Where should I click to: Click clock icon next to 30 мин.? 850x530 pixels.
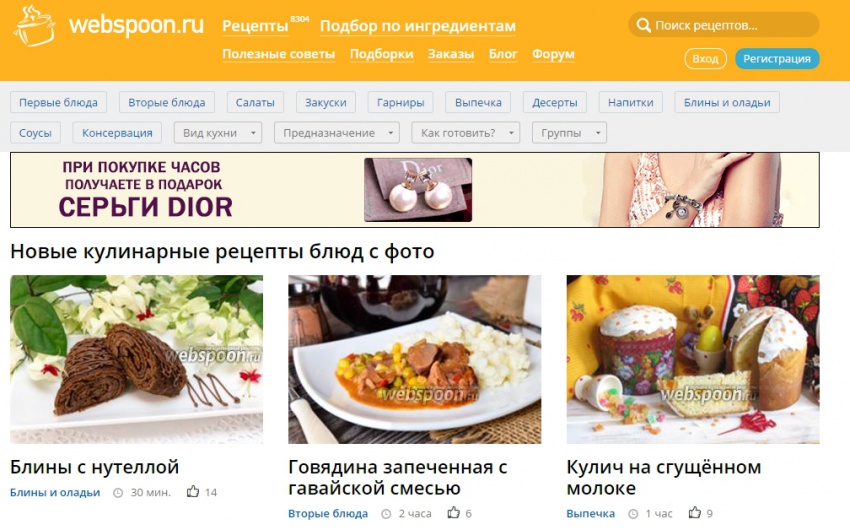(x=118, y=493)
